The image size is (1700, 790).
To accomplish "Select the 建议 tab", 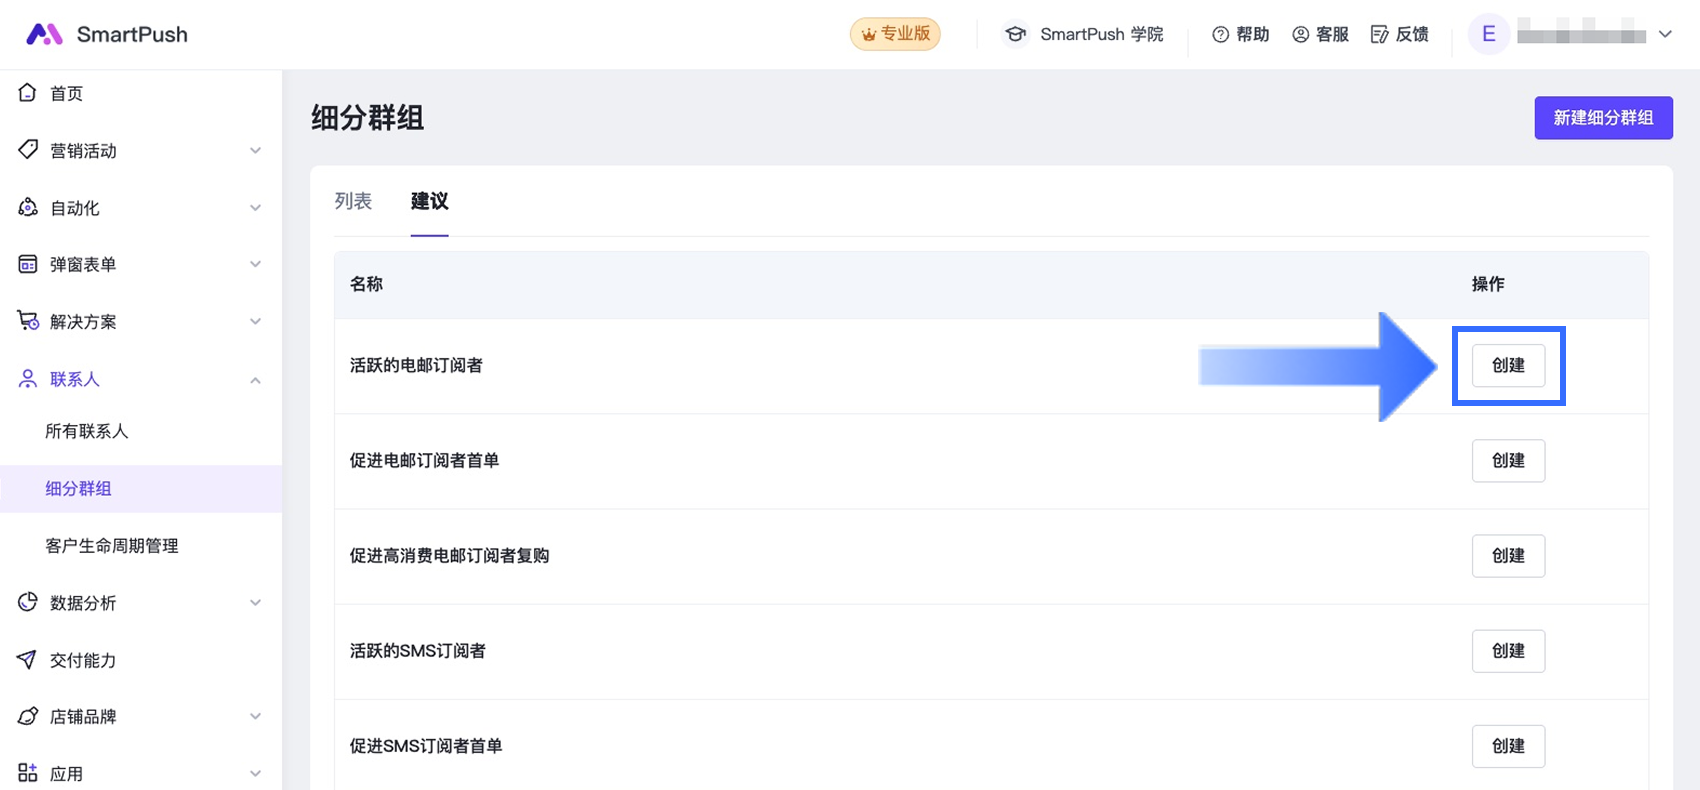I will point(430,201).
